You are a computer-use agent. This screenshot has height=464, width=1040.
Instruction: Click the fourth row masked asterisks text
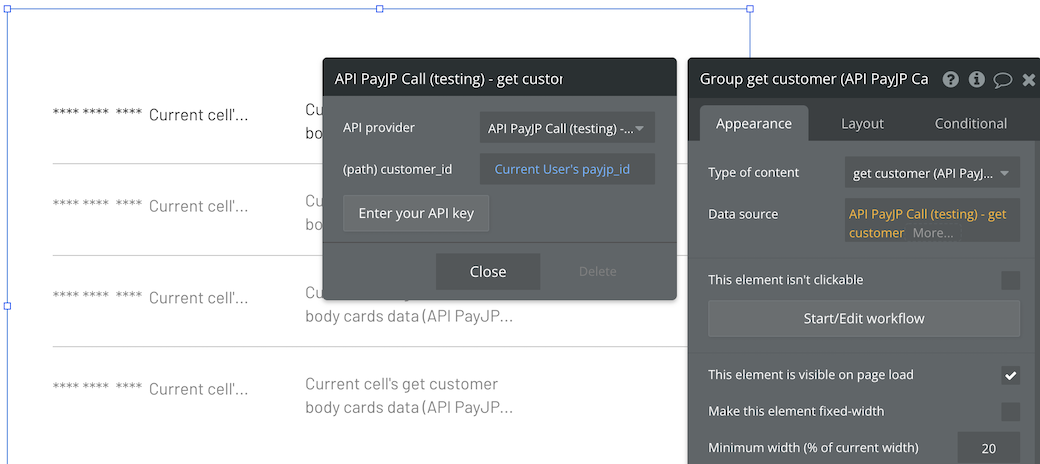[97, 388]
